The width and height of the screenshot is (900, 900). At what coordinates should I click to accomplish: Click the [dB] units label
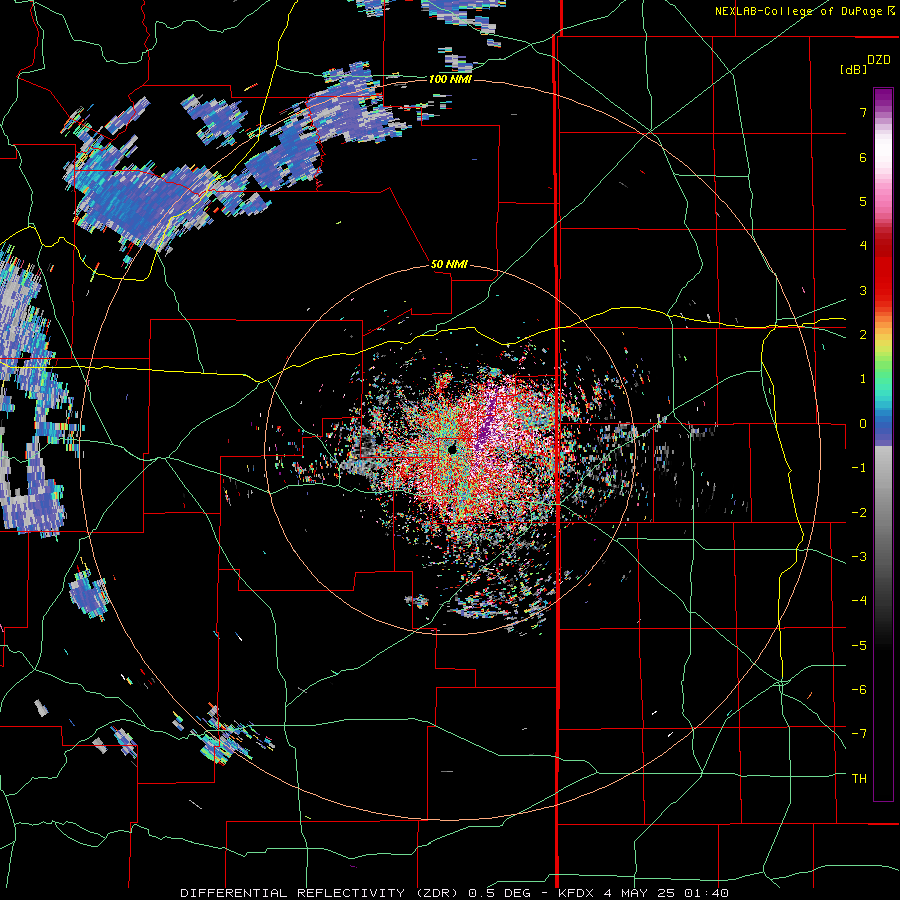pyautogui.click(x=854, y=69)
